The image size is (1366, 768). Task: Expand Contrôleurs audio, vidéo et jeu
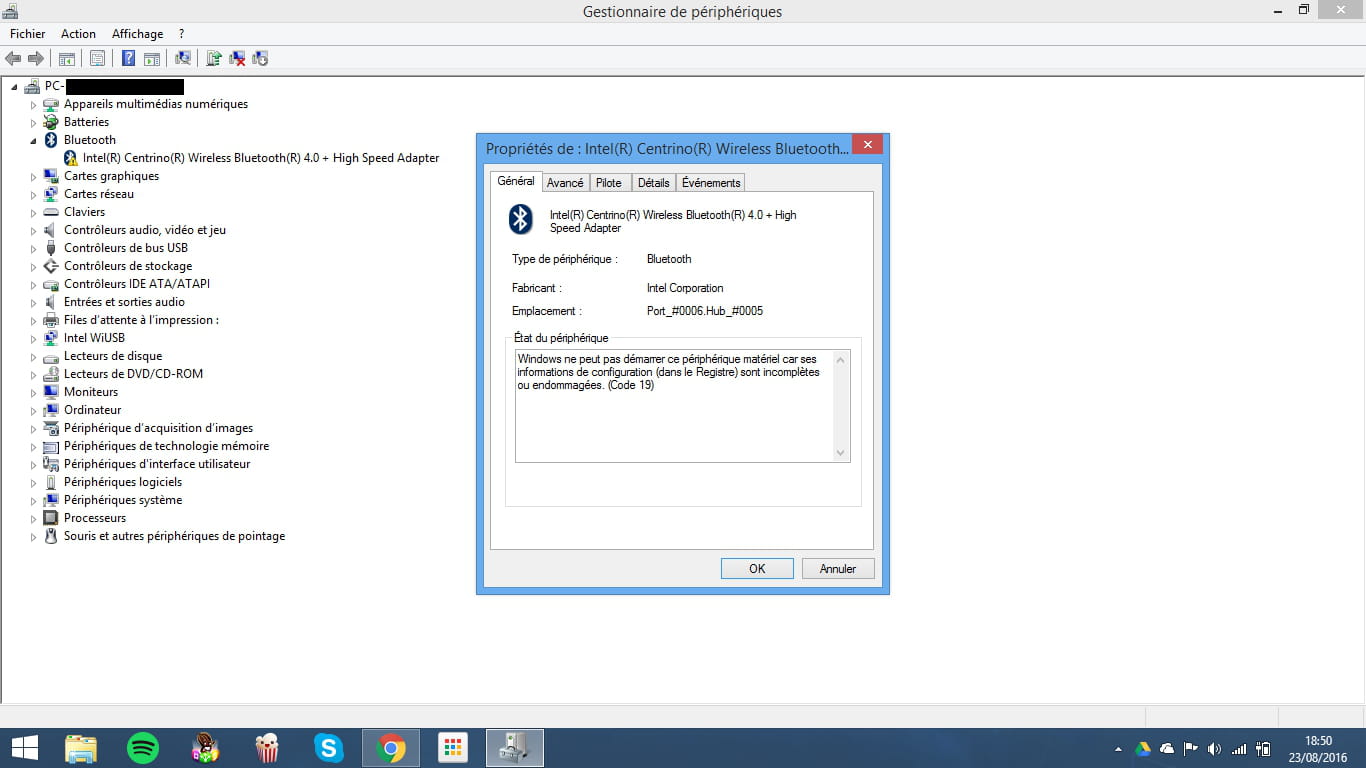[33, 231]
